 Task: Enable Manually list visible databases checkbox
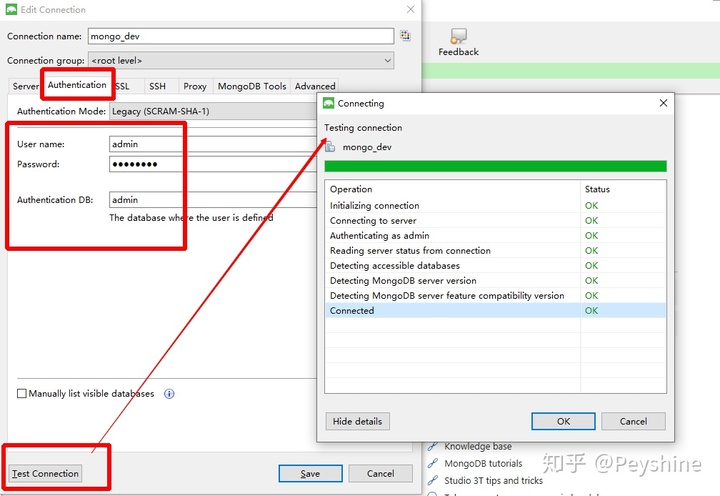[22, 394]
